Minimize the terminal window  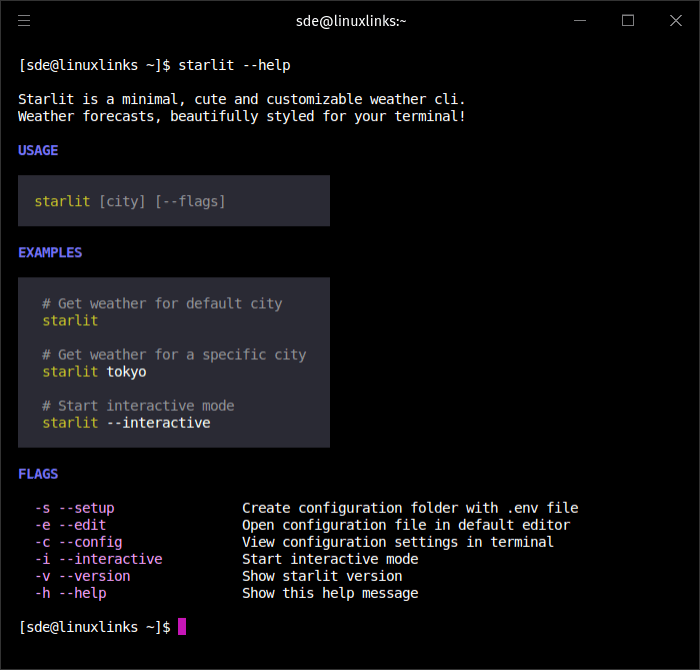pyautogui.click(x=580, y=20)
